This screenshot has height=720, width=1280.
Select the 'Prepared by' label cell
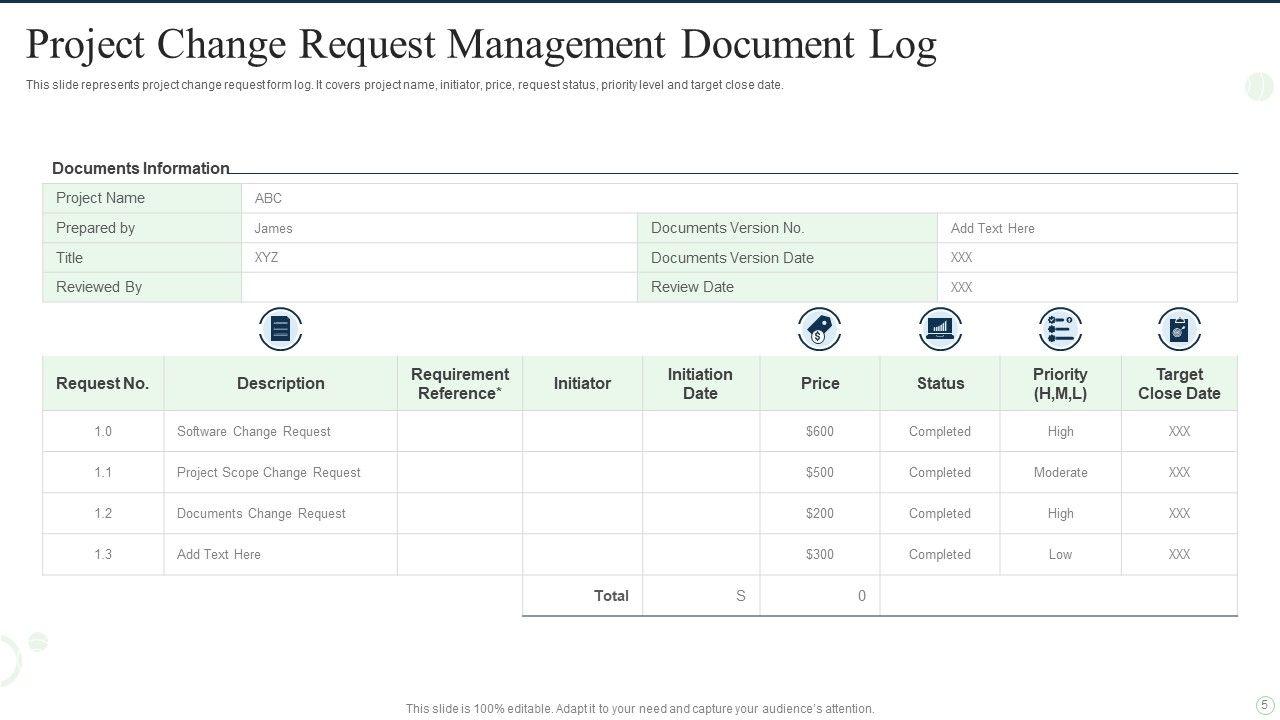click(142, 228)
